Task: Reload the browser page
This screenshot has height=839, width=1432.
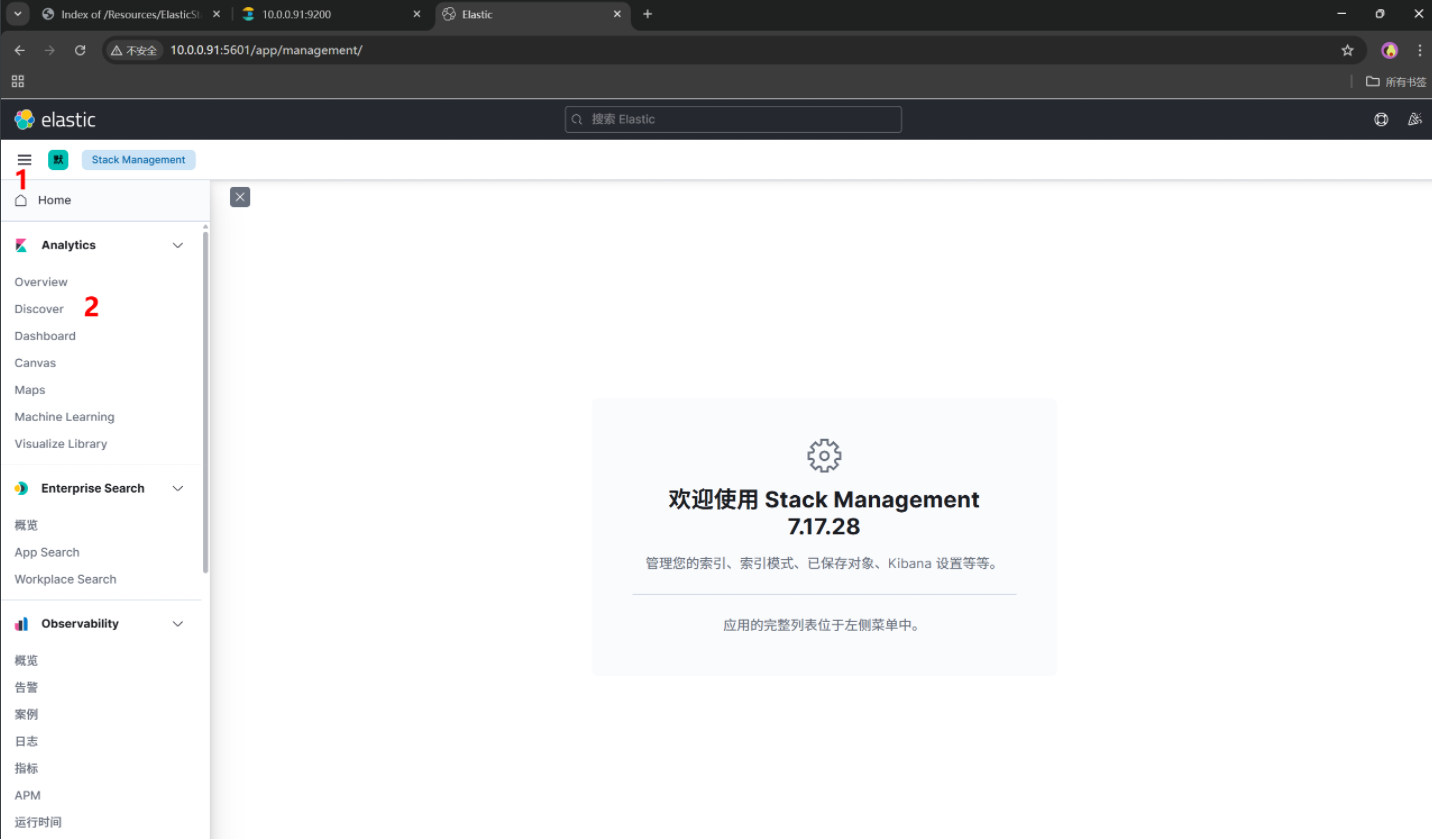Action: (80, 50)
